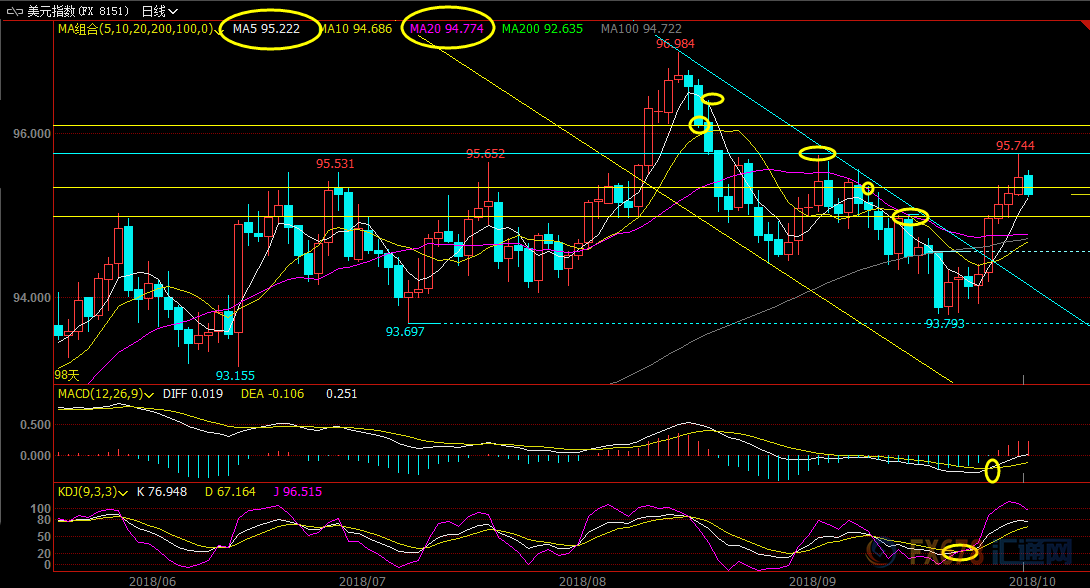Expand the KDJ(9,3,3) indicator dropdown
The width and height of the screenshot is (1090, 588).
(x=124, y=493)
